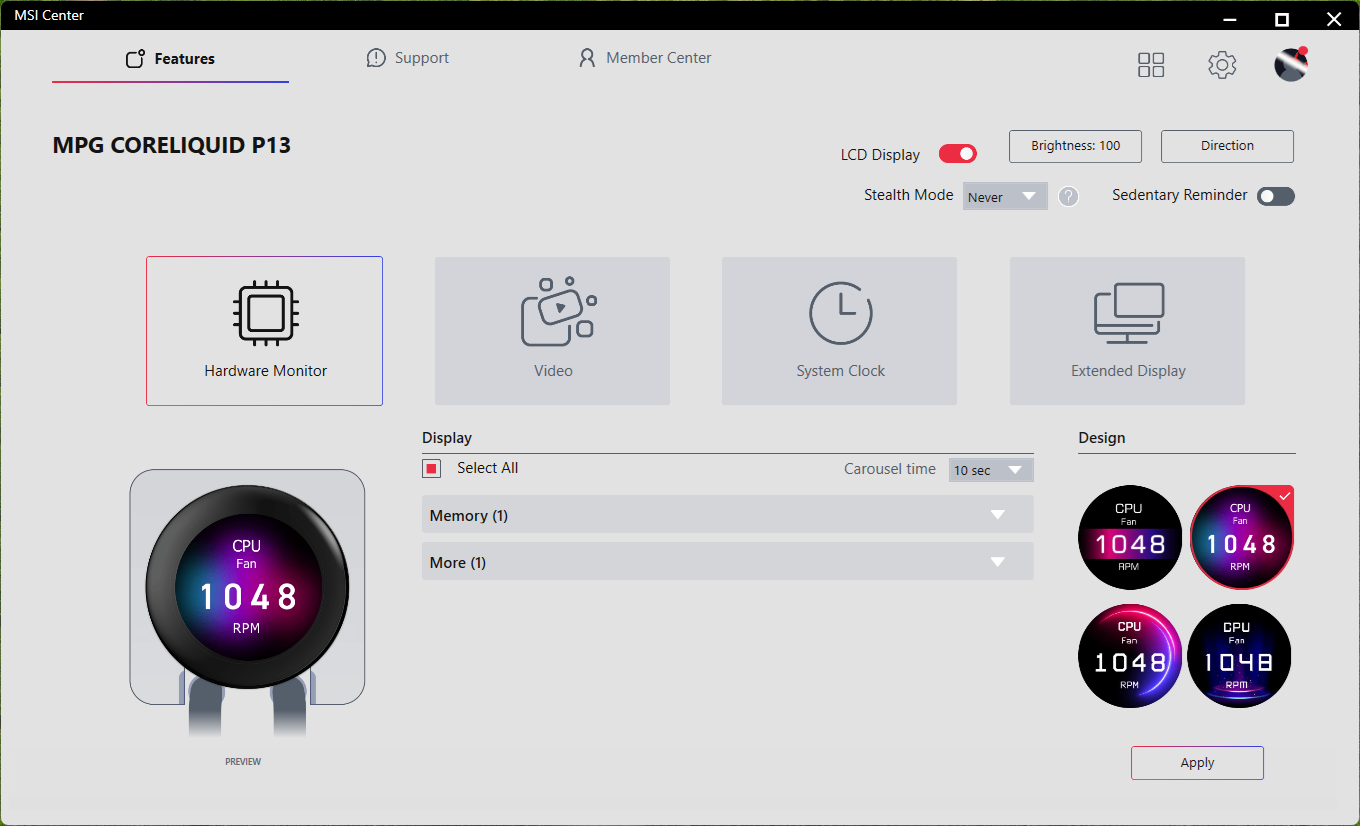Open MSI Center settings gear
Screen dimensions: 1360x826
(x=1222, y=65)
